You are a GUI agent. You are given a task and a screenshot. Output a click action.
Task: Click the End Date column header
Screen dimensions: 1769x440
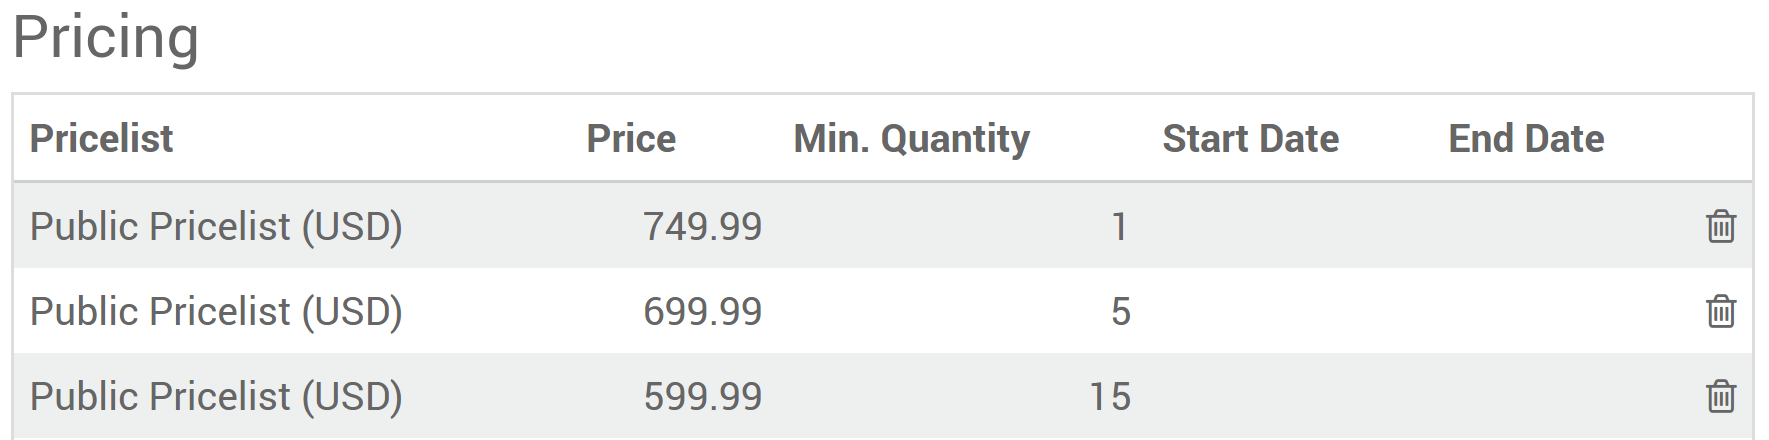[x=1526, y=138]
